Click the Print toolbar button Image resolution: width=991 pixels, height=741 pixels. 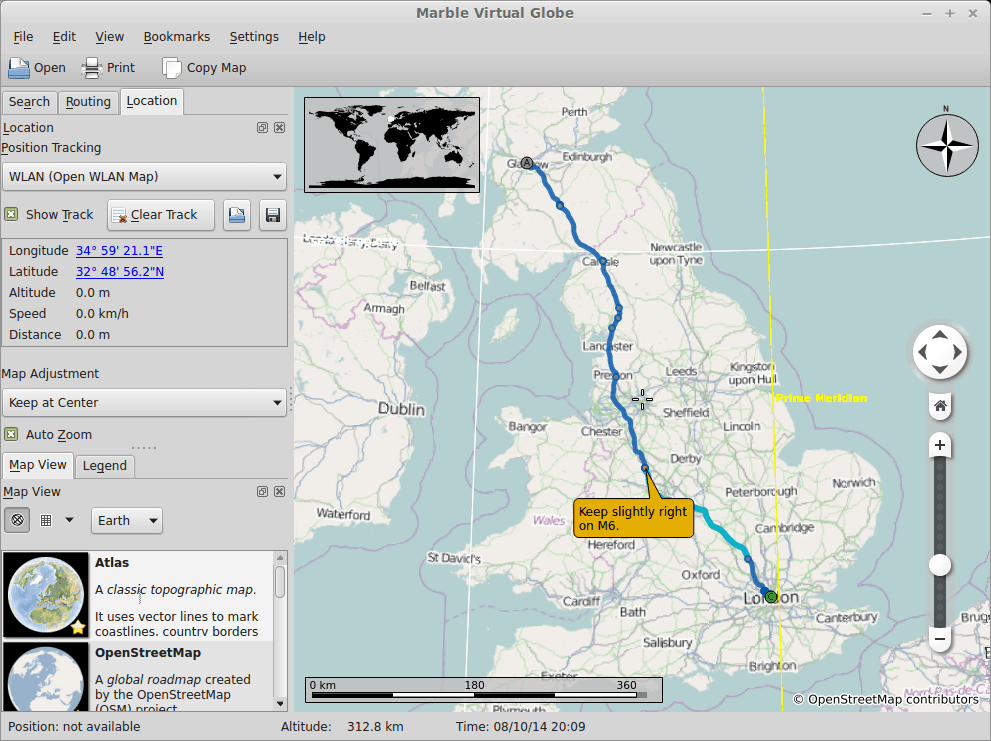click(108, 68)
